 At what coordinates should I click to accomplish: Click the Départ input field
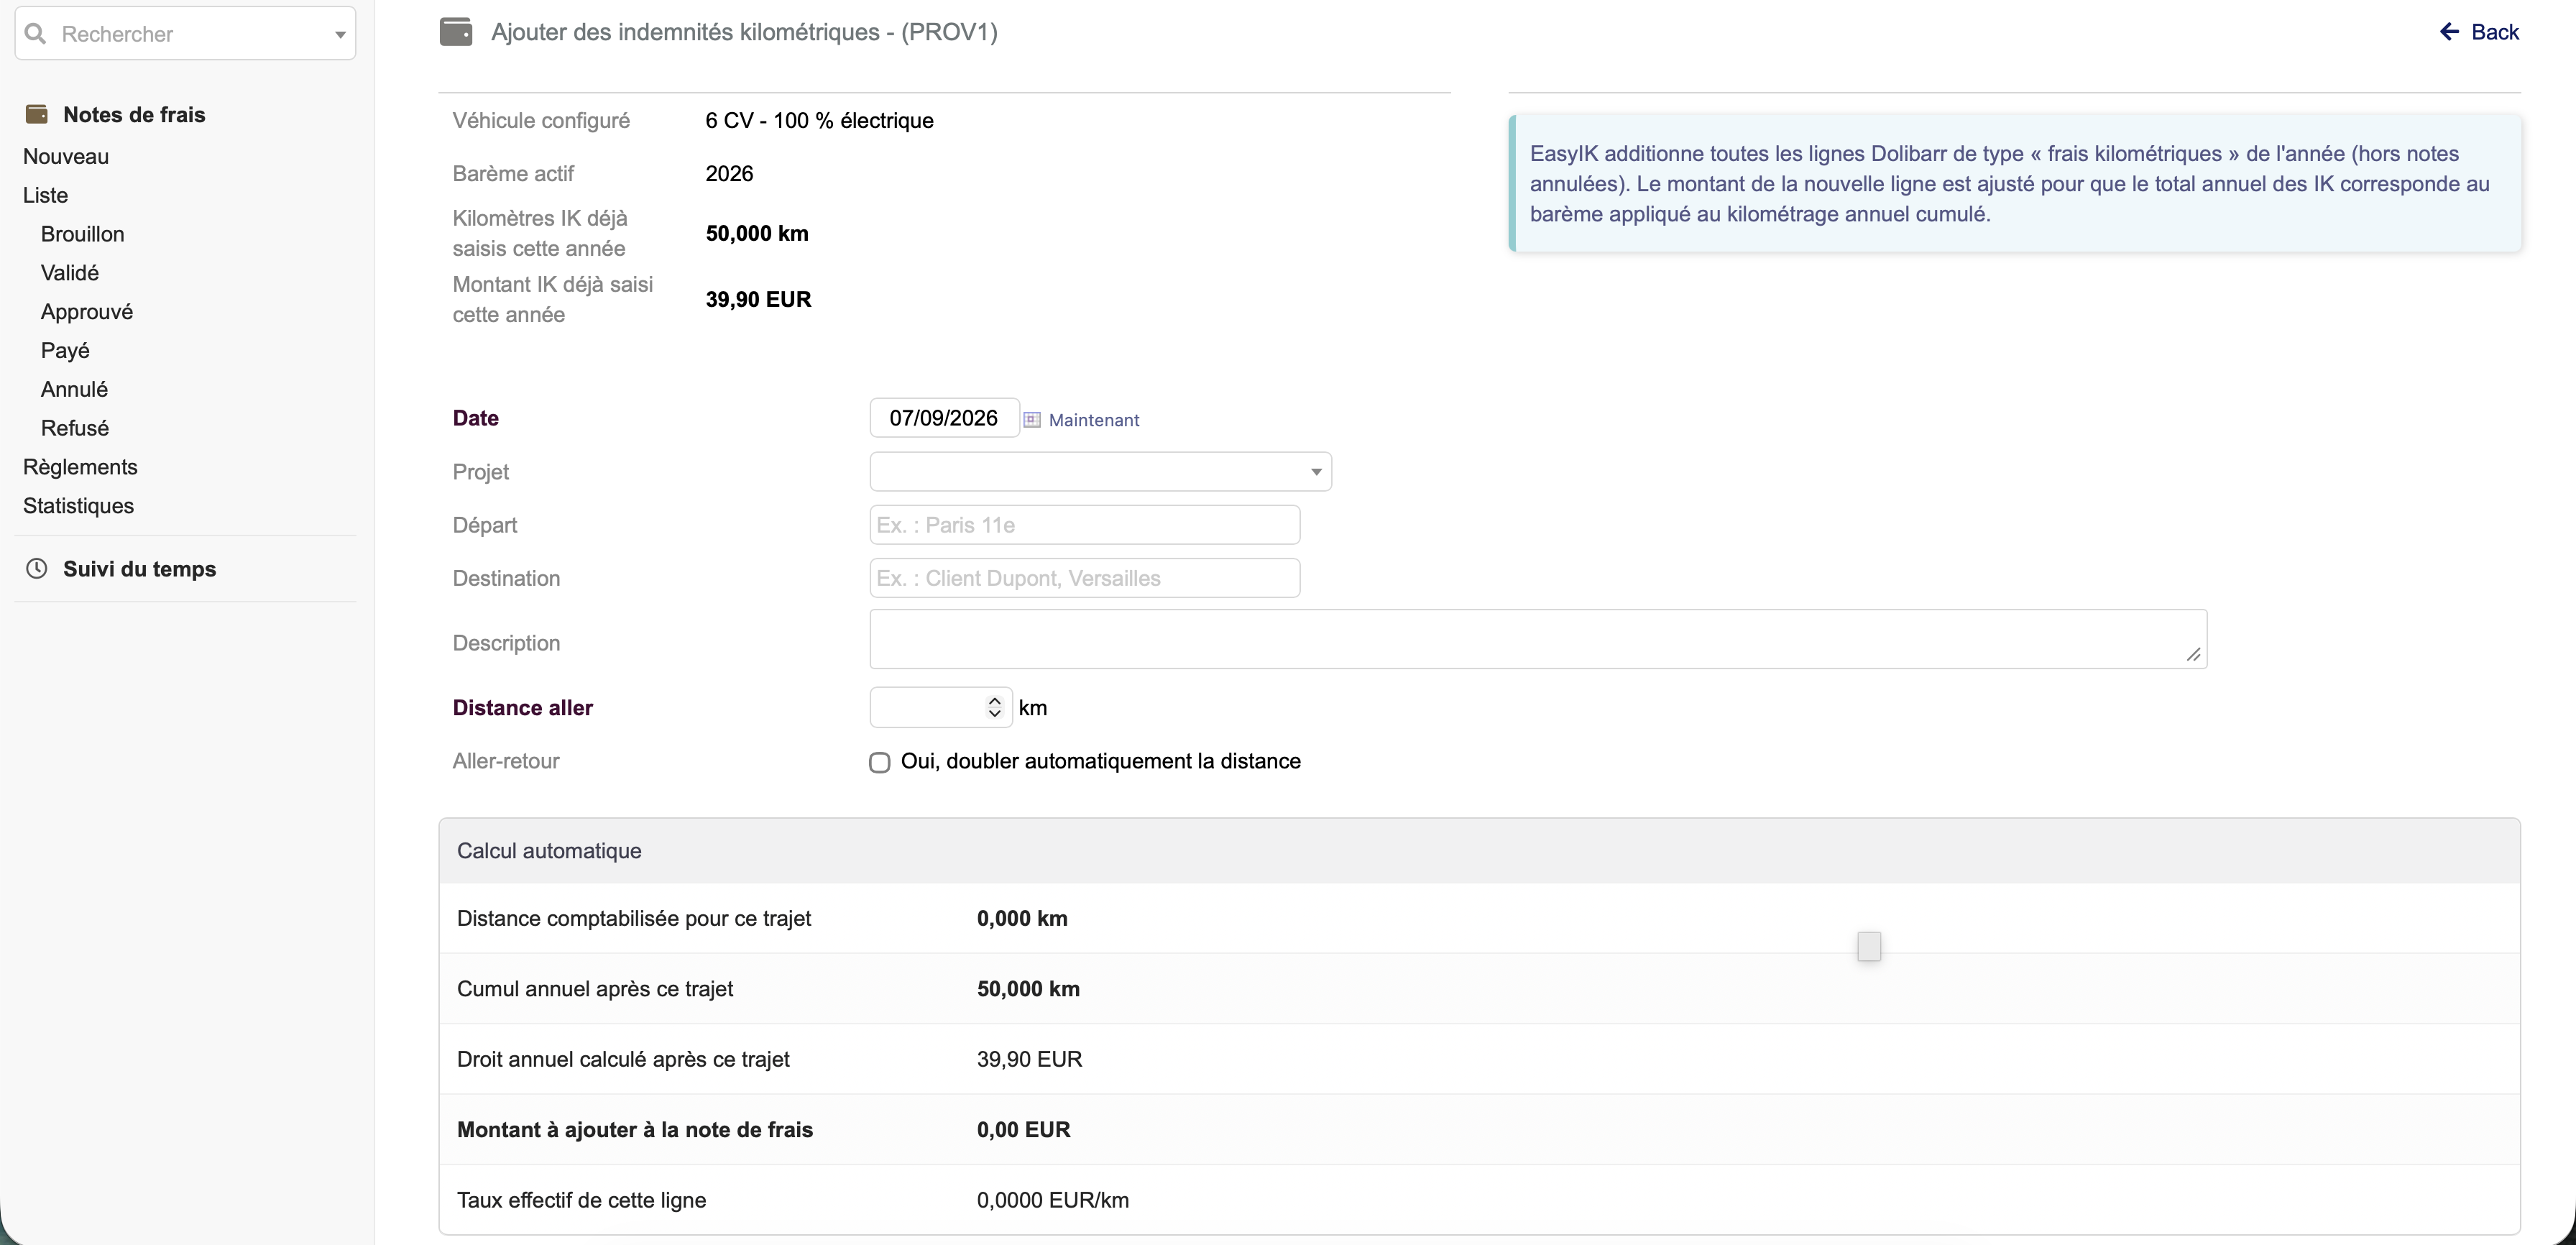pos(1085,525)
